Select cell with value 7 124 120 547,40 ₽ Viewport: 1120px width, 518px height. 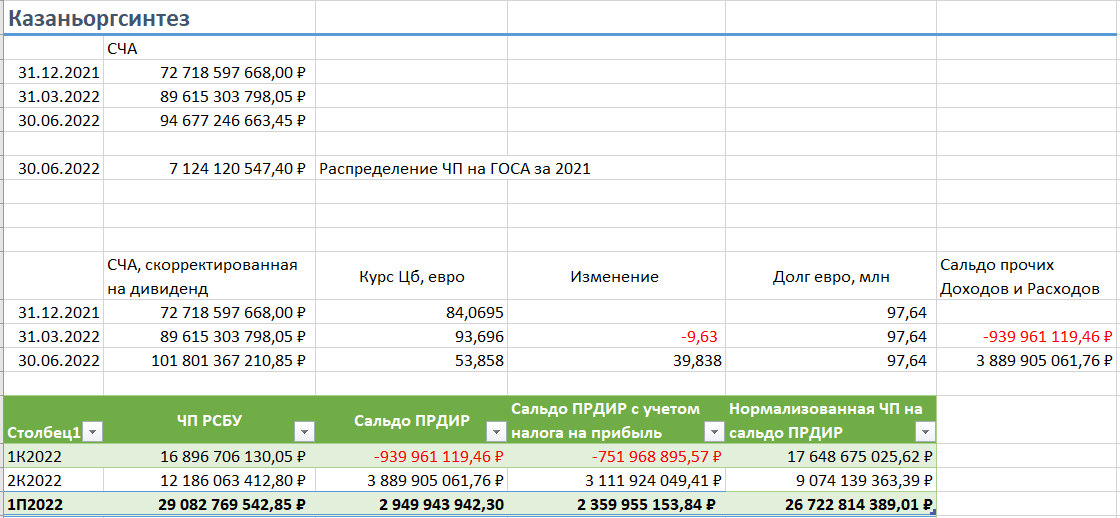(x=209, y=169)
